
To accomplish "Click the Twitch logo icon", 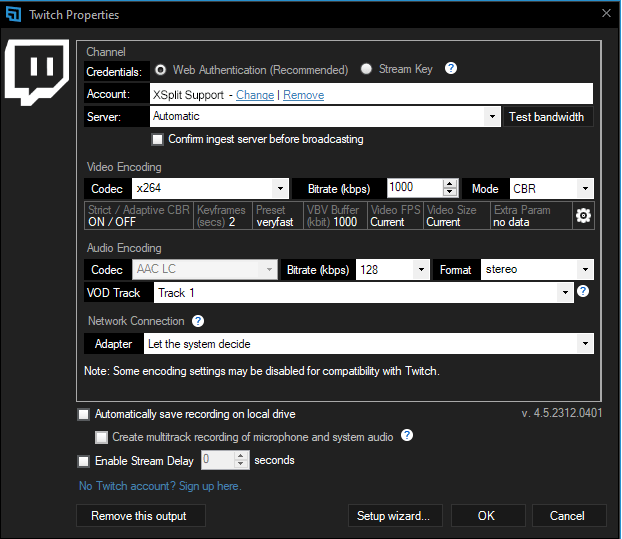I will click(37, 73).
